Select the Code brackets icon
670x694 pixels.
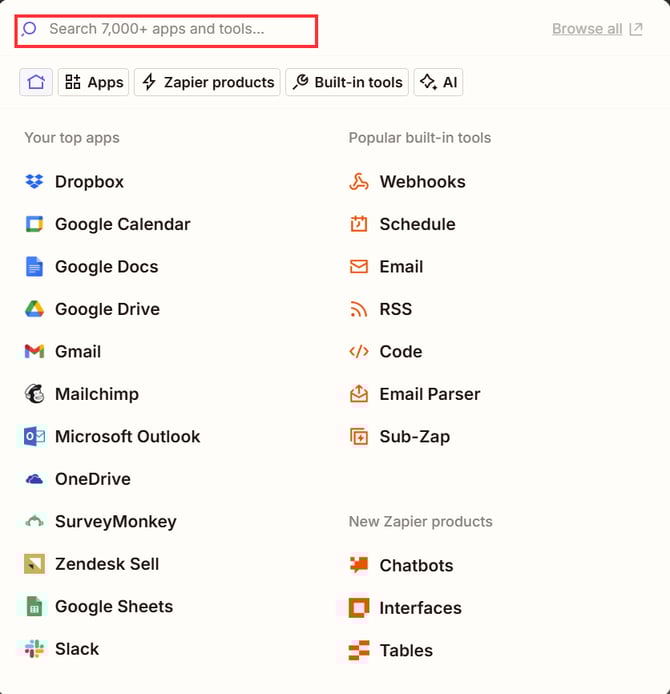pyautogui.click(x=359, y=352)
